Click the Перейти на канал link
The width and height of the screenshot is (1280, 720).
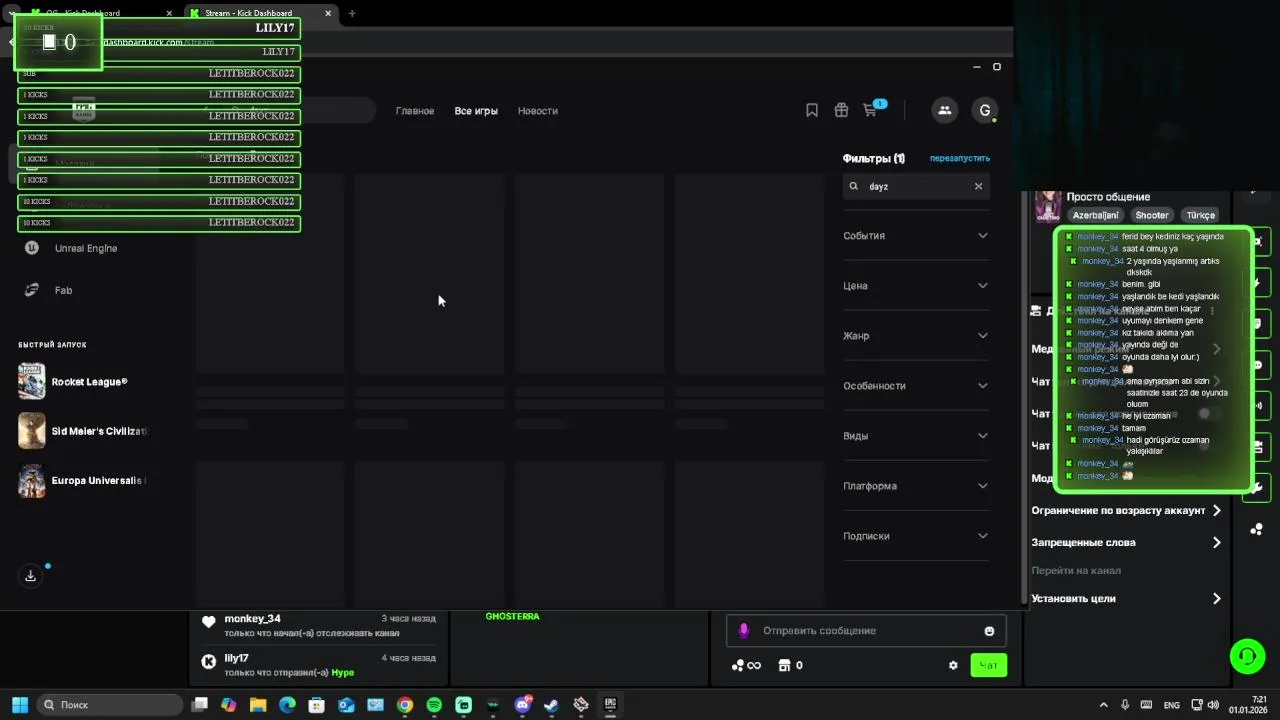1076,571
